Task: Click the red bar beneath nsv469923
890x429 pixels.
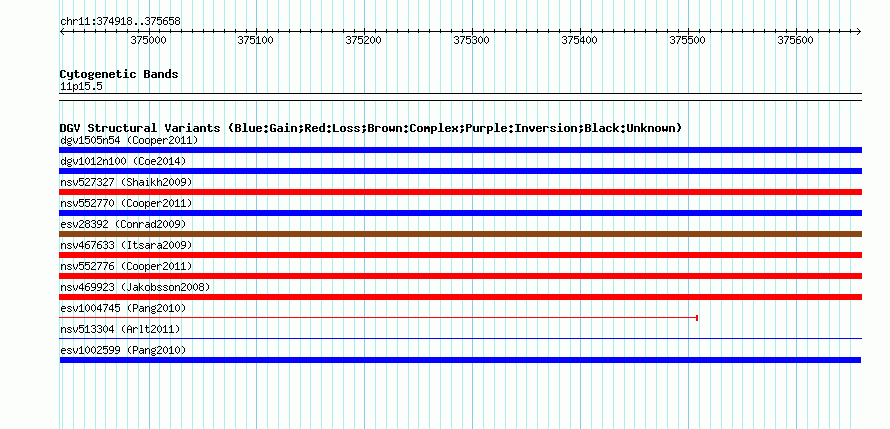Action: pos(460,297)
